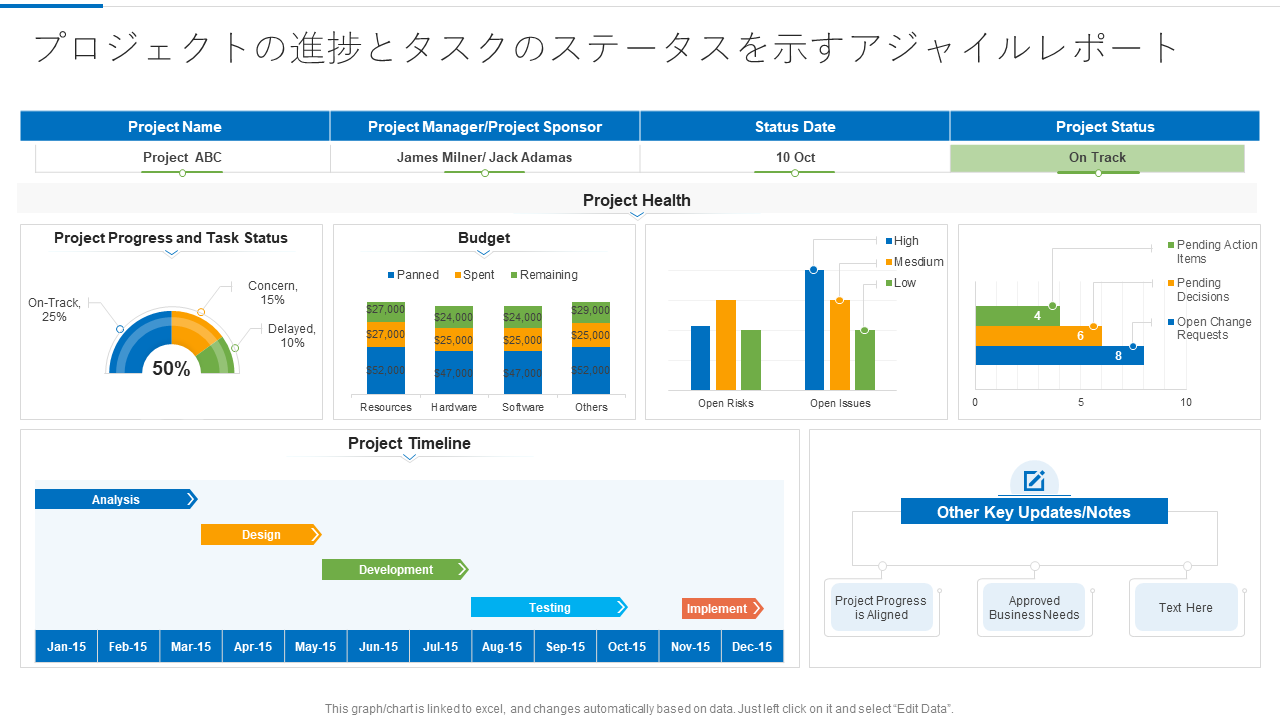Click the Pending Action Items legend entry
1280x720 pixels.
tap(1212, 252)
